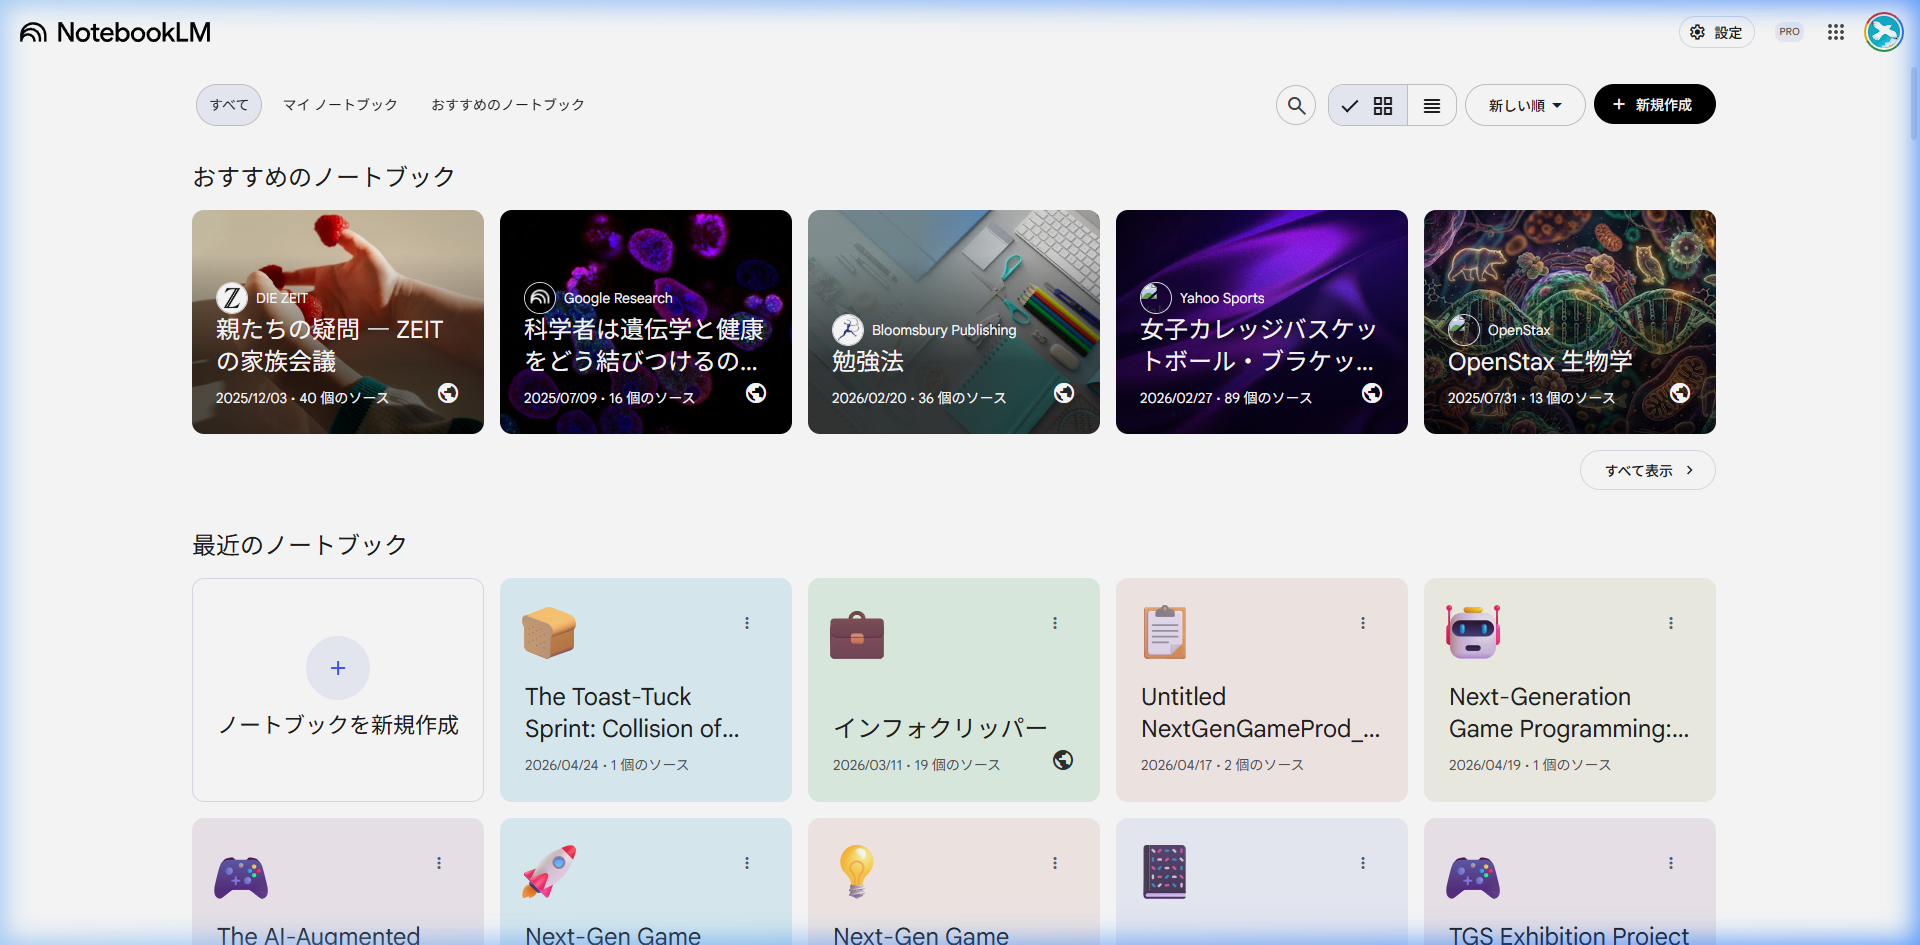Open Untitled NextGenGameProd card options menu
Screen dimensions: 1920x945
coord(1363,623)
